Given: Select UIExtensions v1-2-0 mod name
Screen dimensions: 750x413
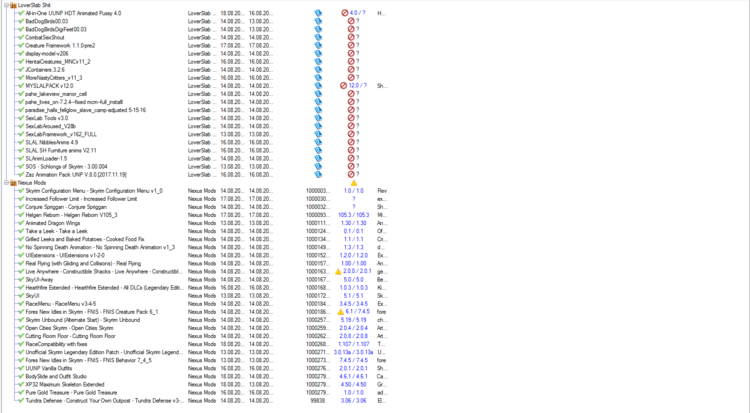Looking at the screenshot, I should click(x=65, y=256).
